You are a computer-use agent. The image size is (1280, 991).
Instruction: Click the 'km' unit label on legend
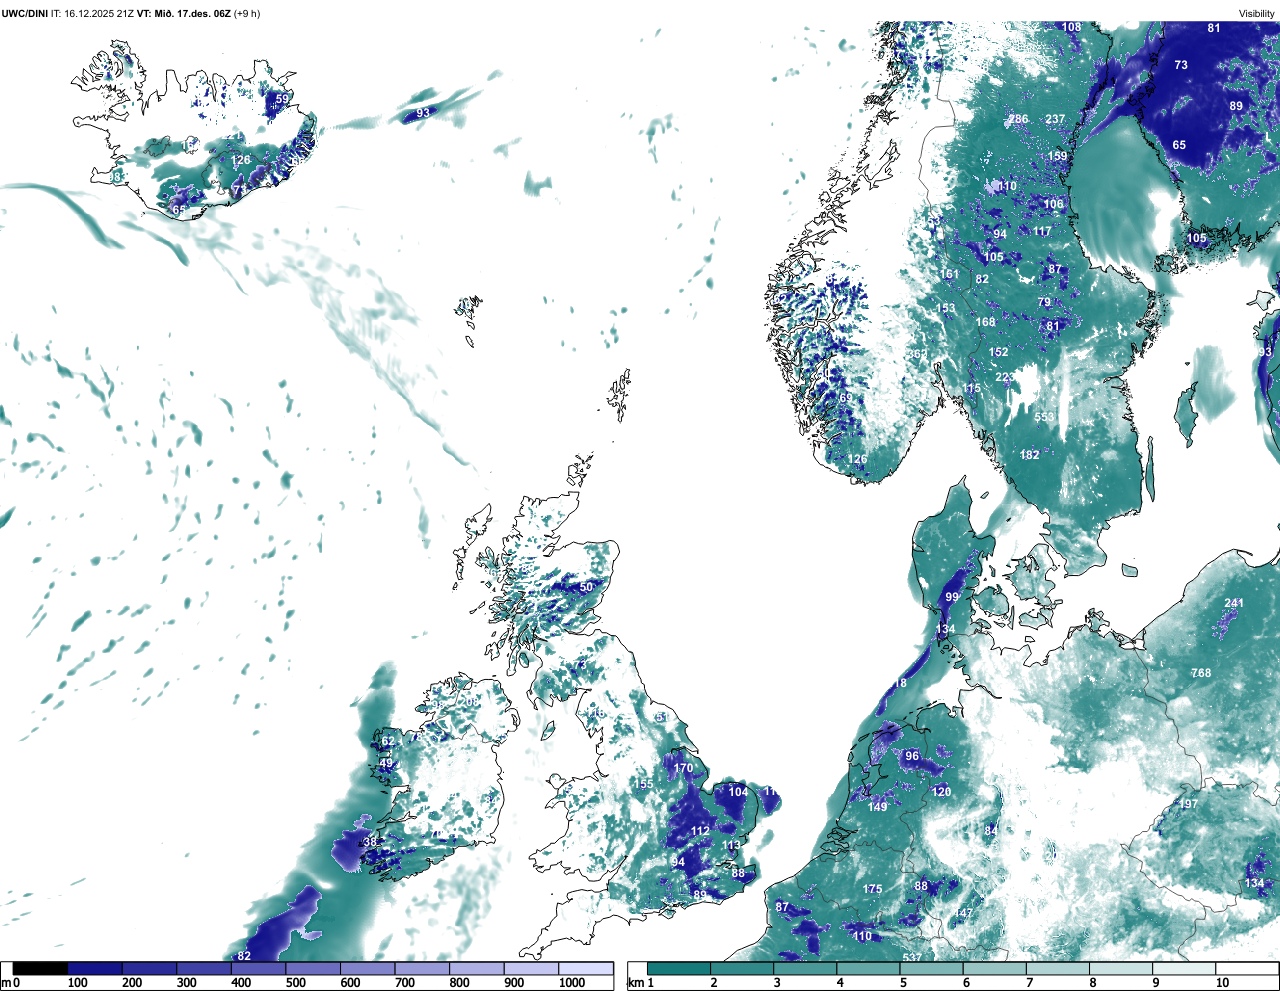coord(634,983)
